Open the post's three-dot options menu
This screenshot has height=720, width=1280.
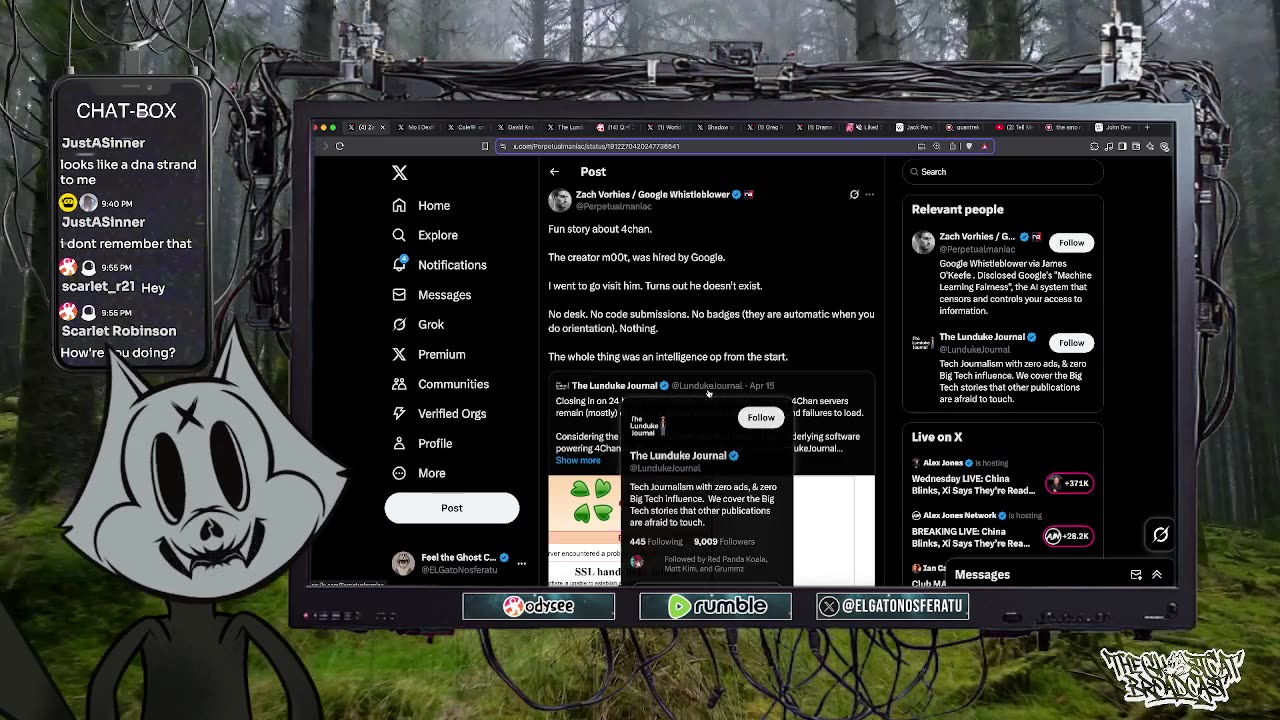(869, 194)
